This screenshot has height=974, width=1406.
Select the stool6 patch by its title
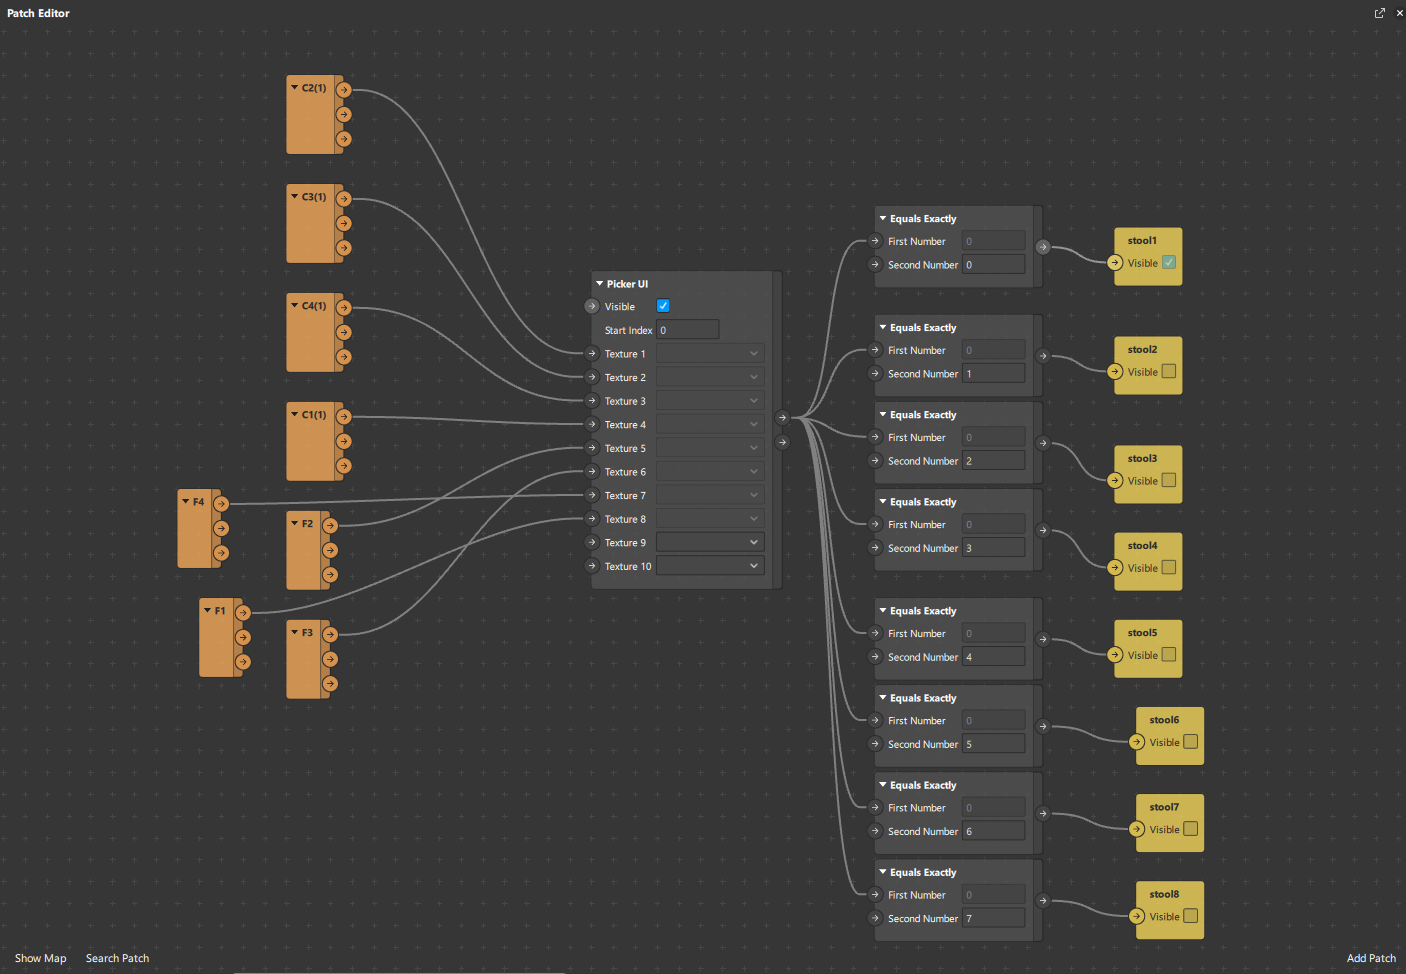[x=1164, y=720]
